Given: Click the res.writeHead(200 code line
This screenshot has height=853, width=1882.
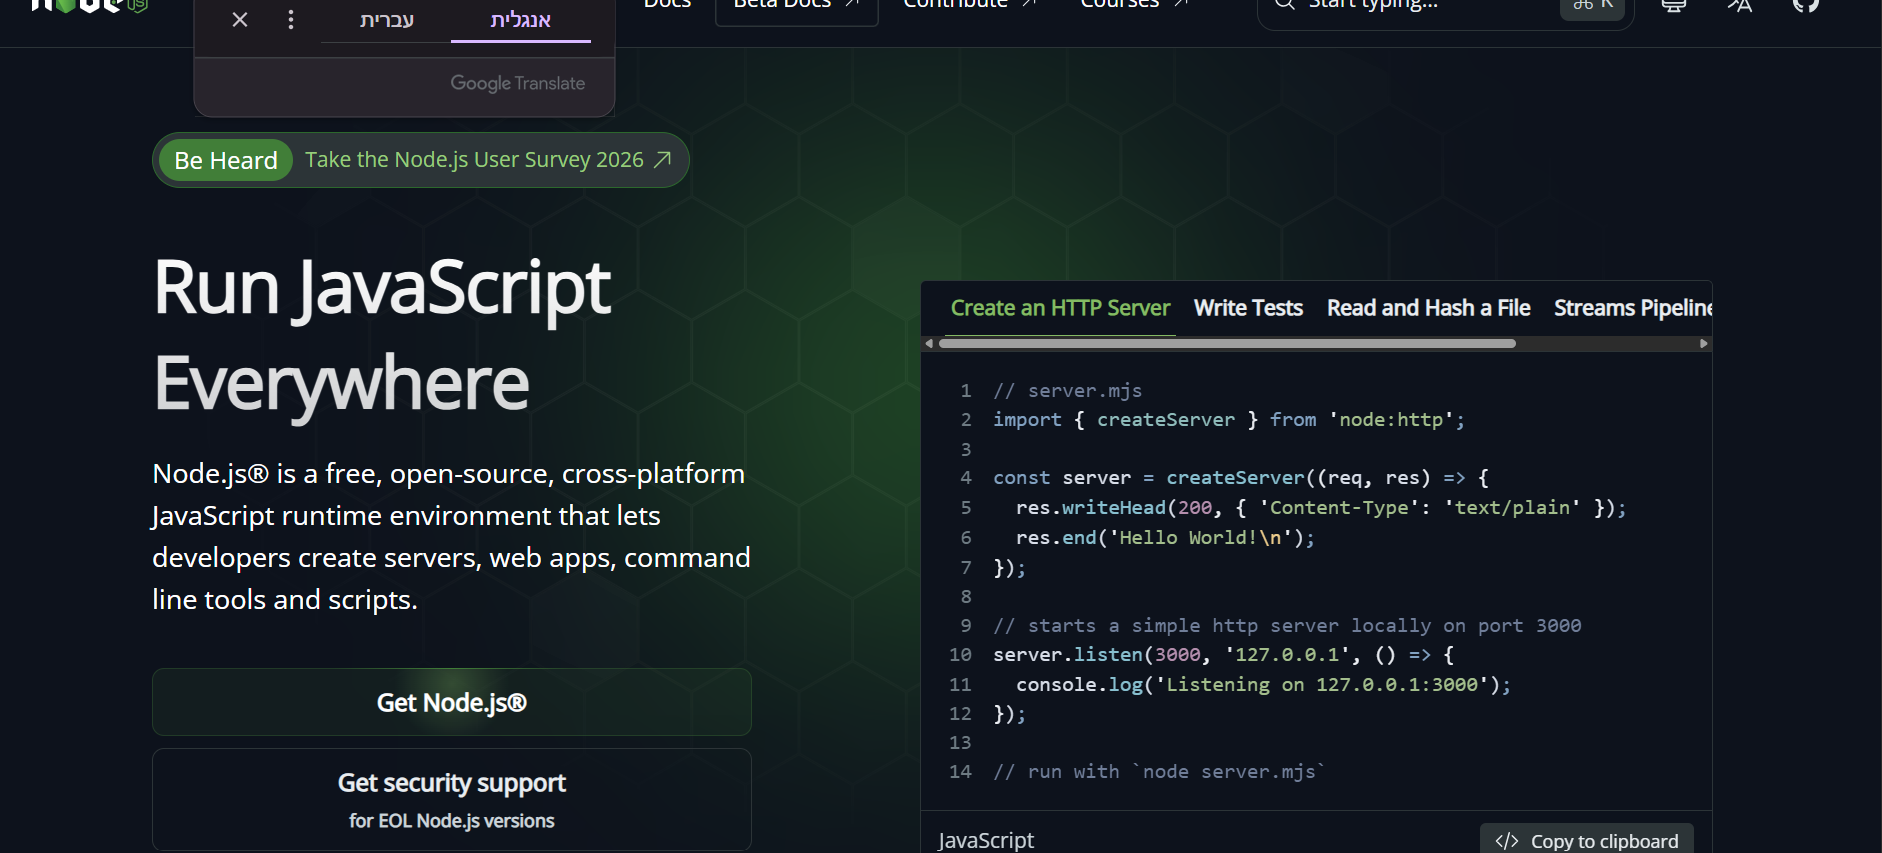Looking at the screenshot, I should [1321, 508].
